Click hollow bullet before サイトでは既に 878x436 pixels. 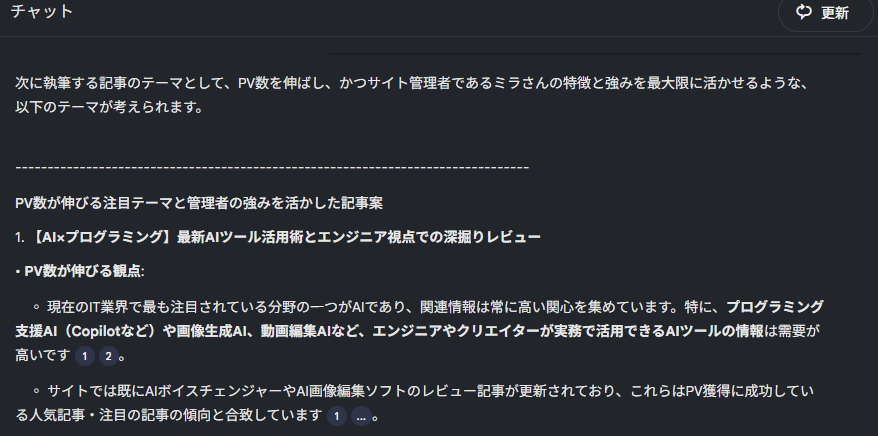[x=37, y=390]
